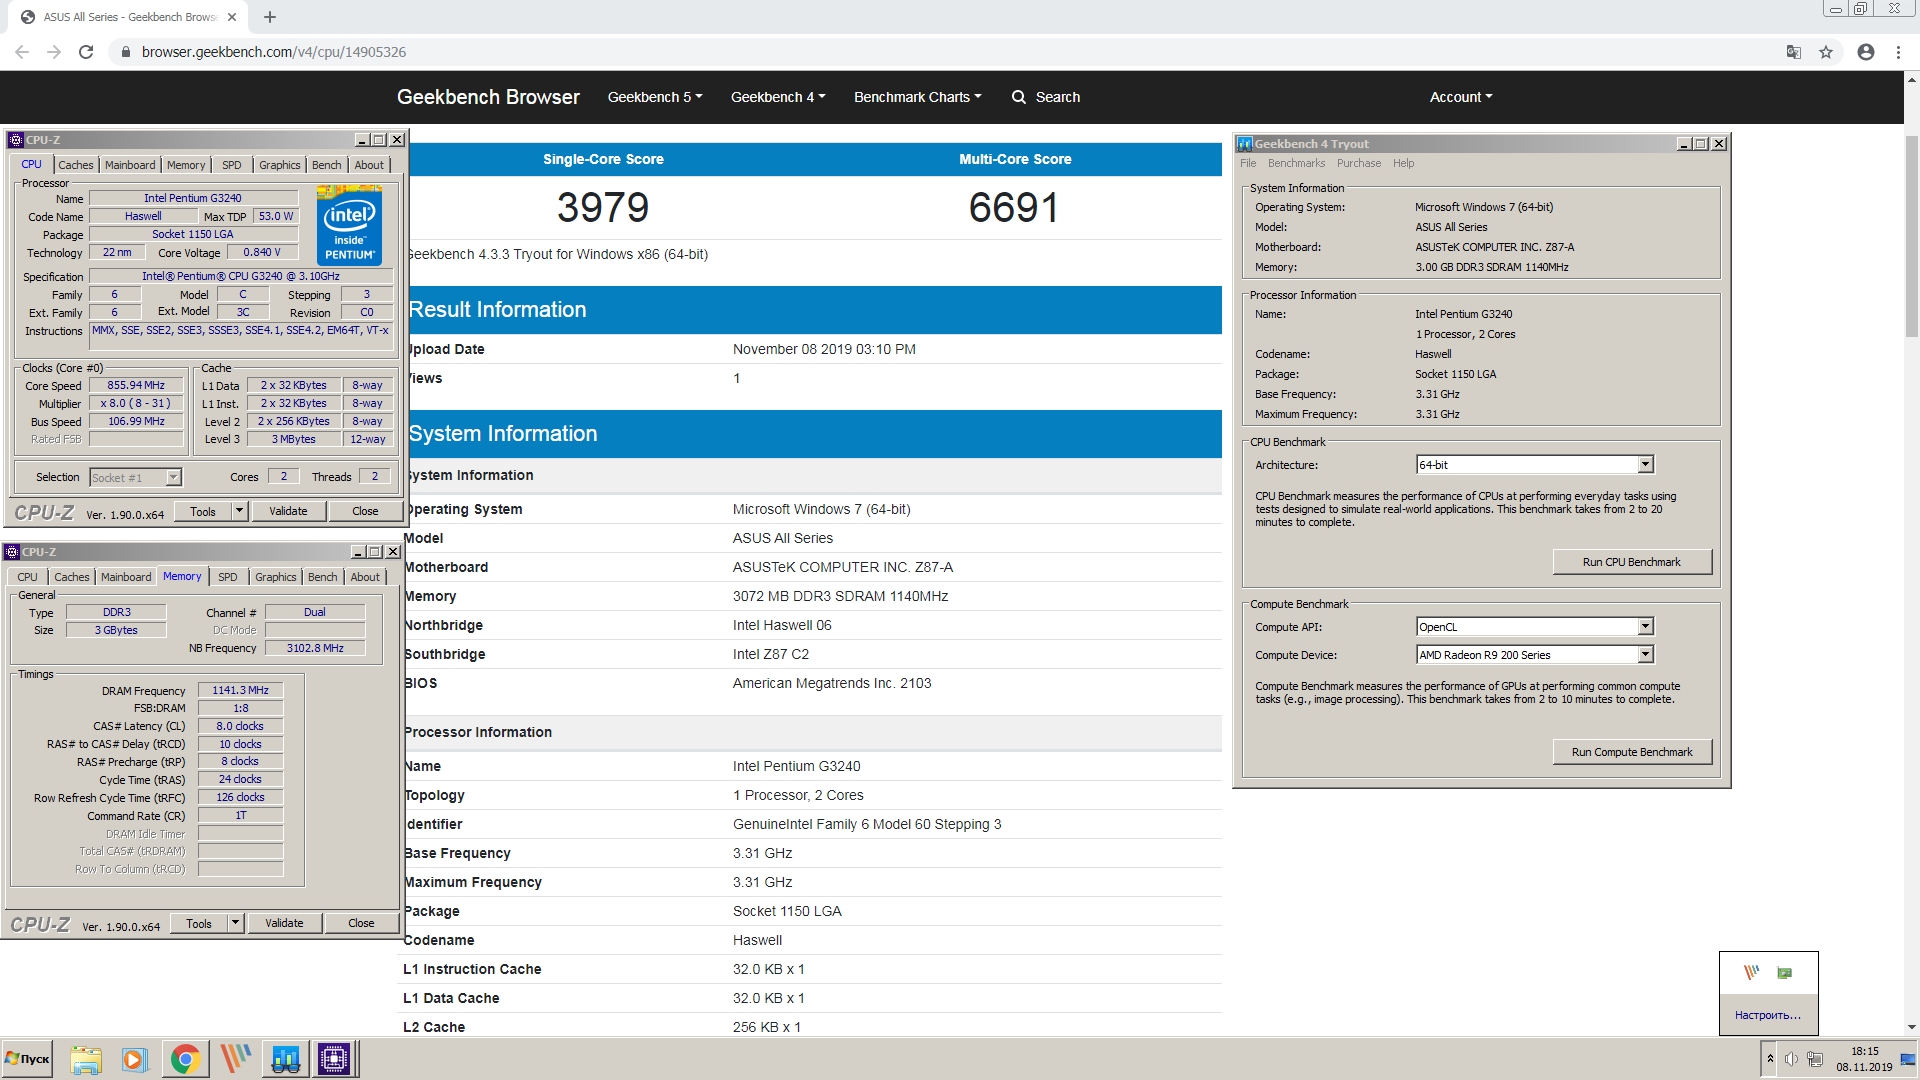Click Настроить... in tray popup

click(x=1768, y=1015)
